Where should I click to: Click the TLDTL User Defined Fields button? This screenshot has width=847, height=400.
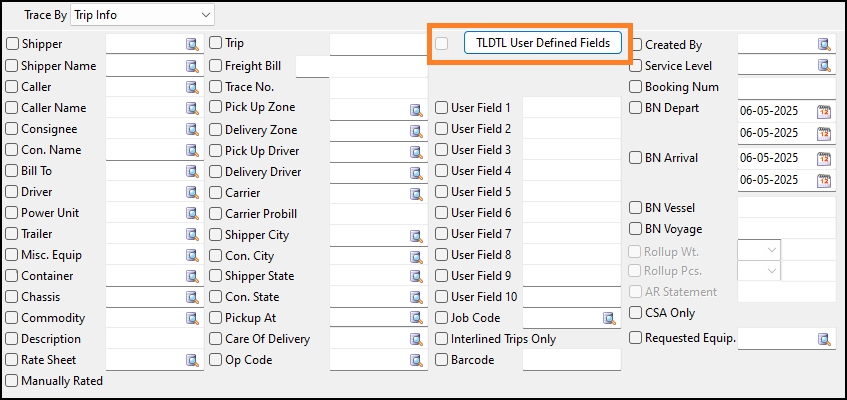tap(543, 43)
